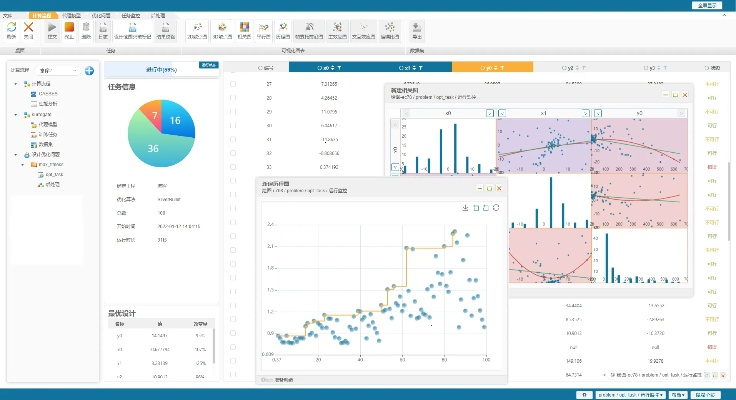Image resolution: width=736 pixels, height=400 pixels.
Task: Click the green 36 slice of the pie chart
Action: pyautogui.click(x=151, y=148)
